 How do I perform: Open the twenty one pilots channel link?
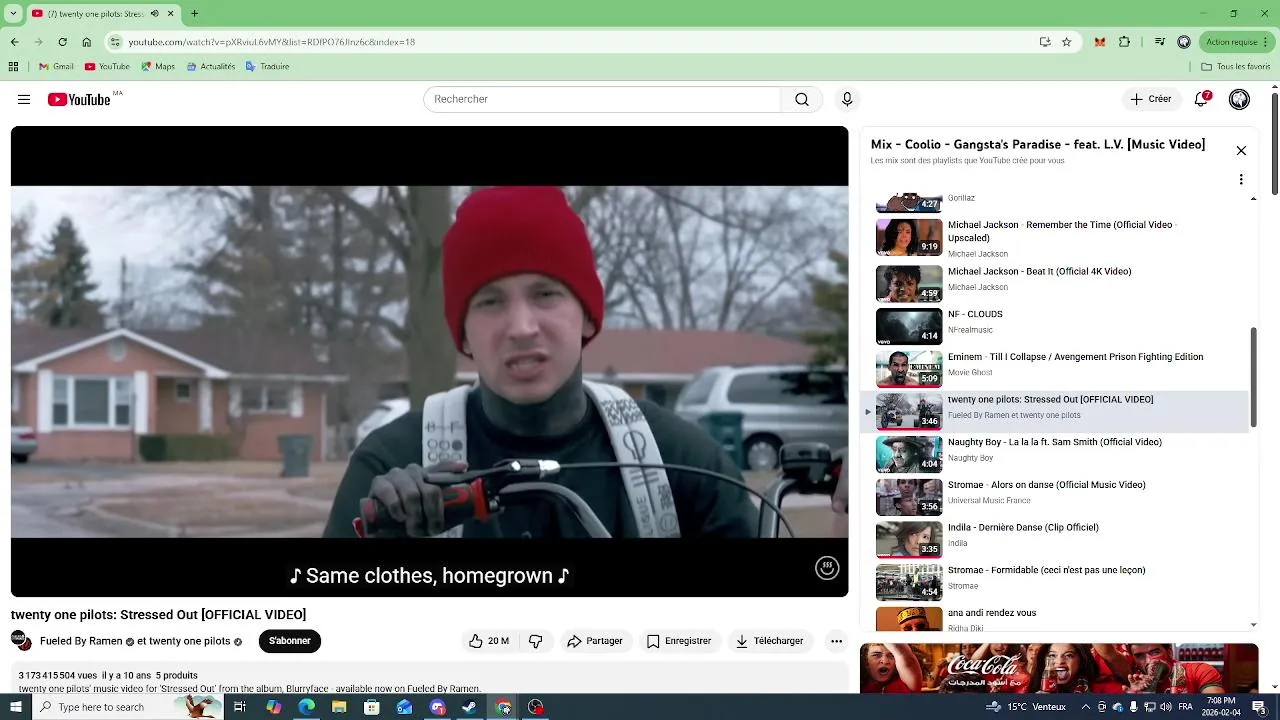tap(190, 641)
